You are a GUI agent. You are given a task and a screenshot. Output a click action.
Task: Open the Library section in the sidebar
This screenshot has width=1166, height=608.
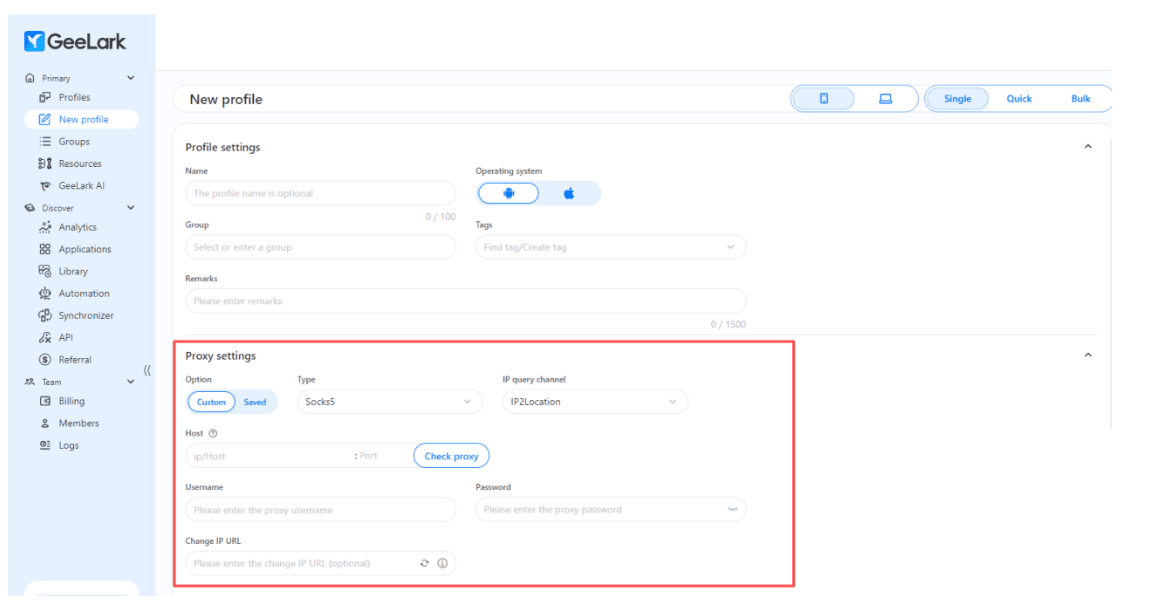(60, 271)
